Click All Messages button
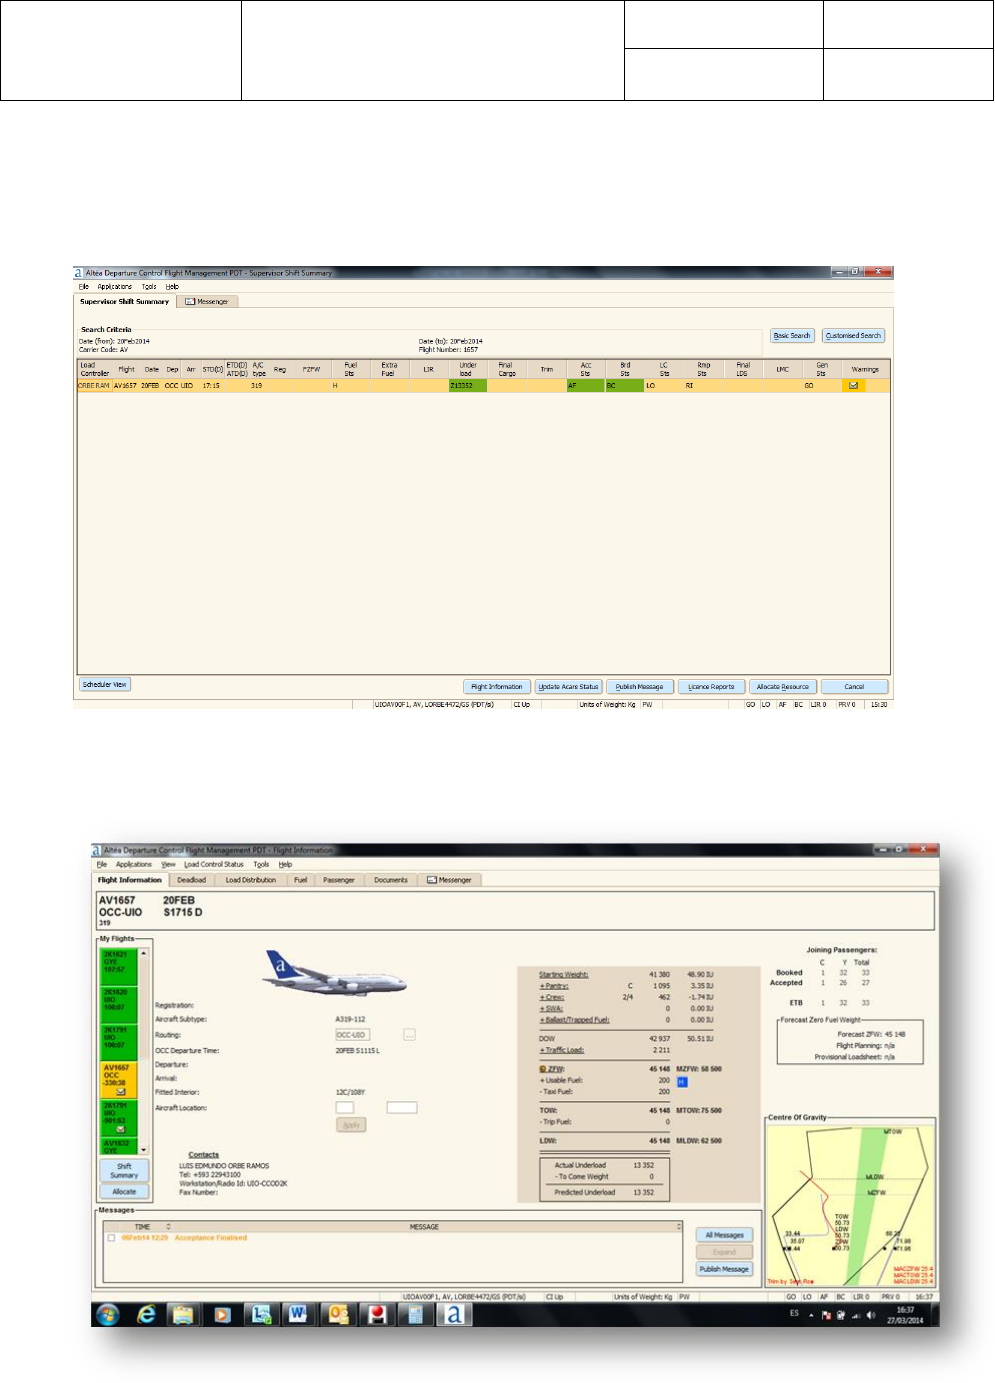 724,1235
